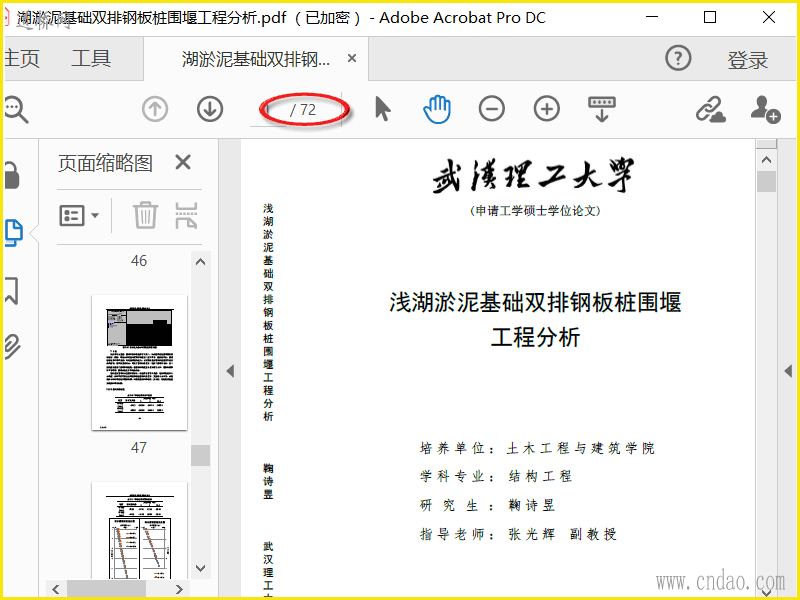
Task: Click thumbnail panel scroll left arrow
Action: [x=56, y=589]
